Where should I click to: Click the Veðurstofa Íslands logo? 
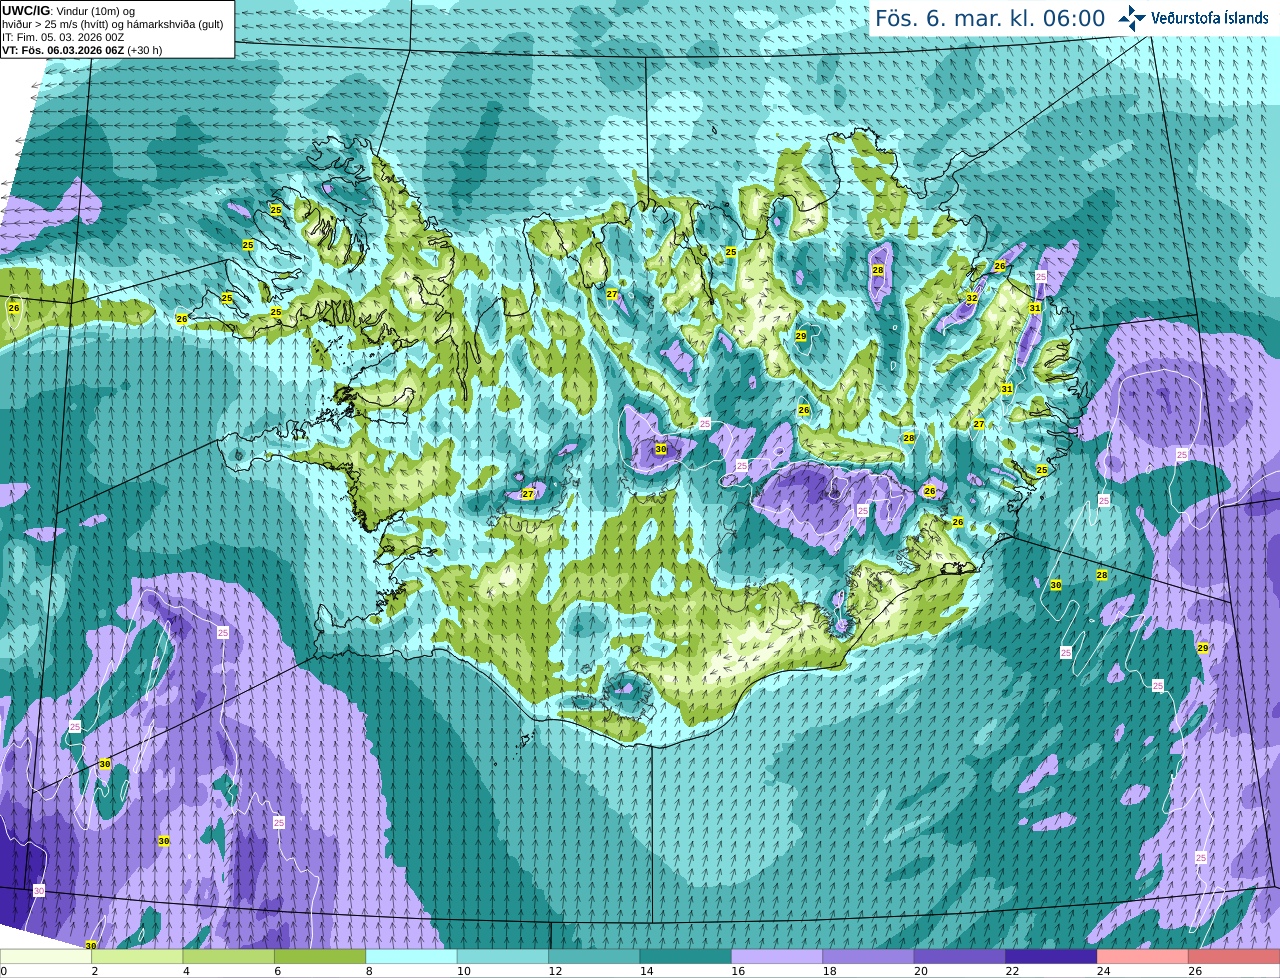(x=1193, y=18)
